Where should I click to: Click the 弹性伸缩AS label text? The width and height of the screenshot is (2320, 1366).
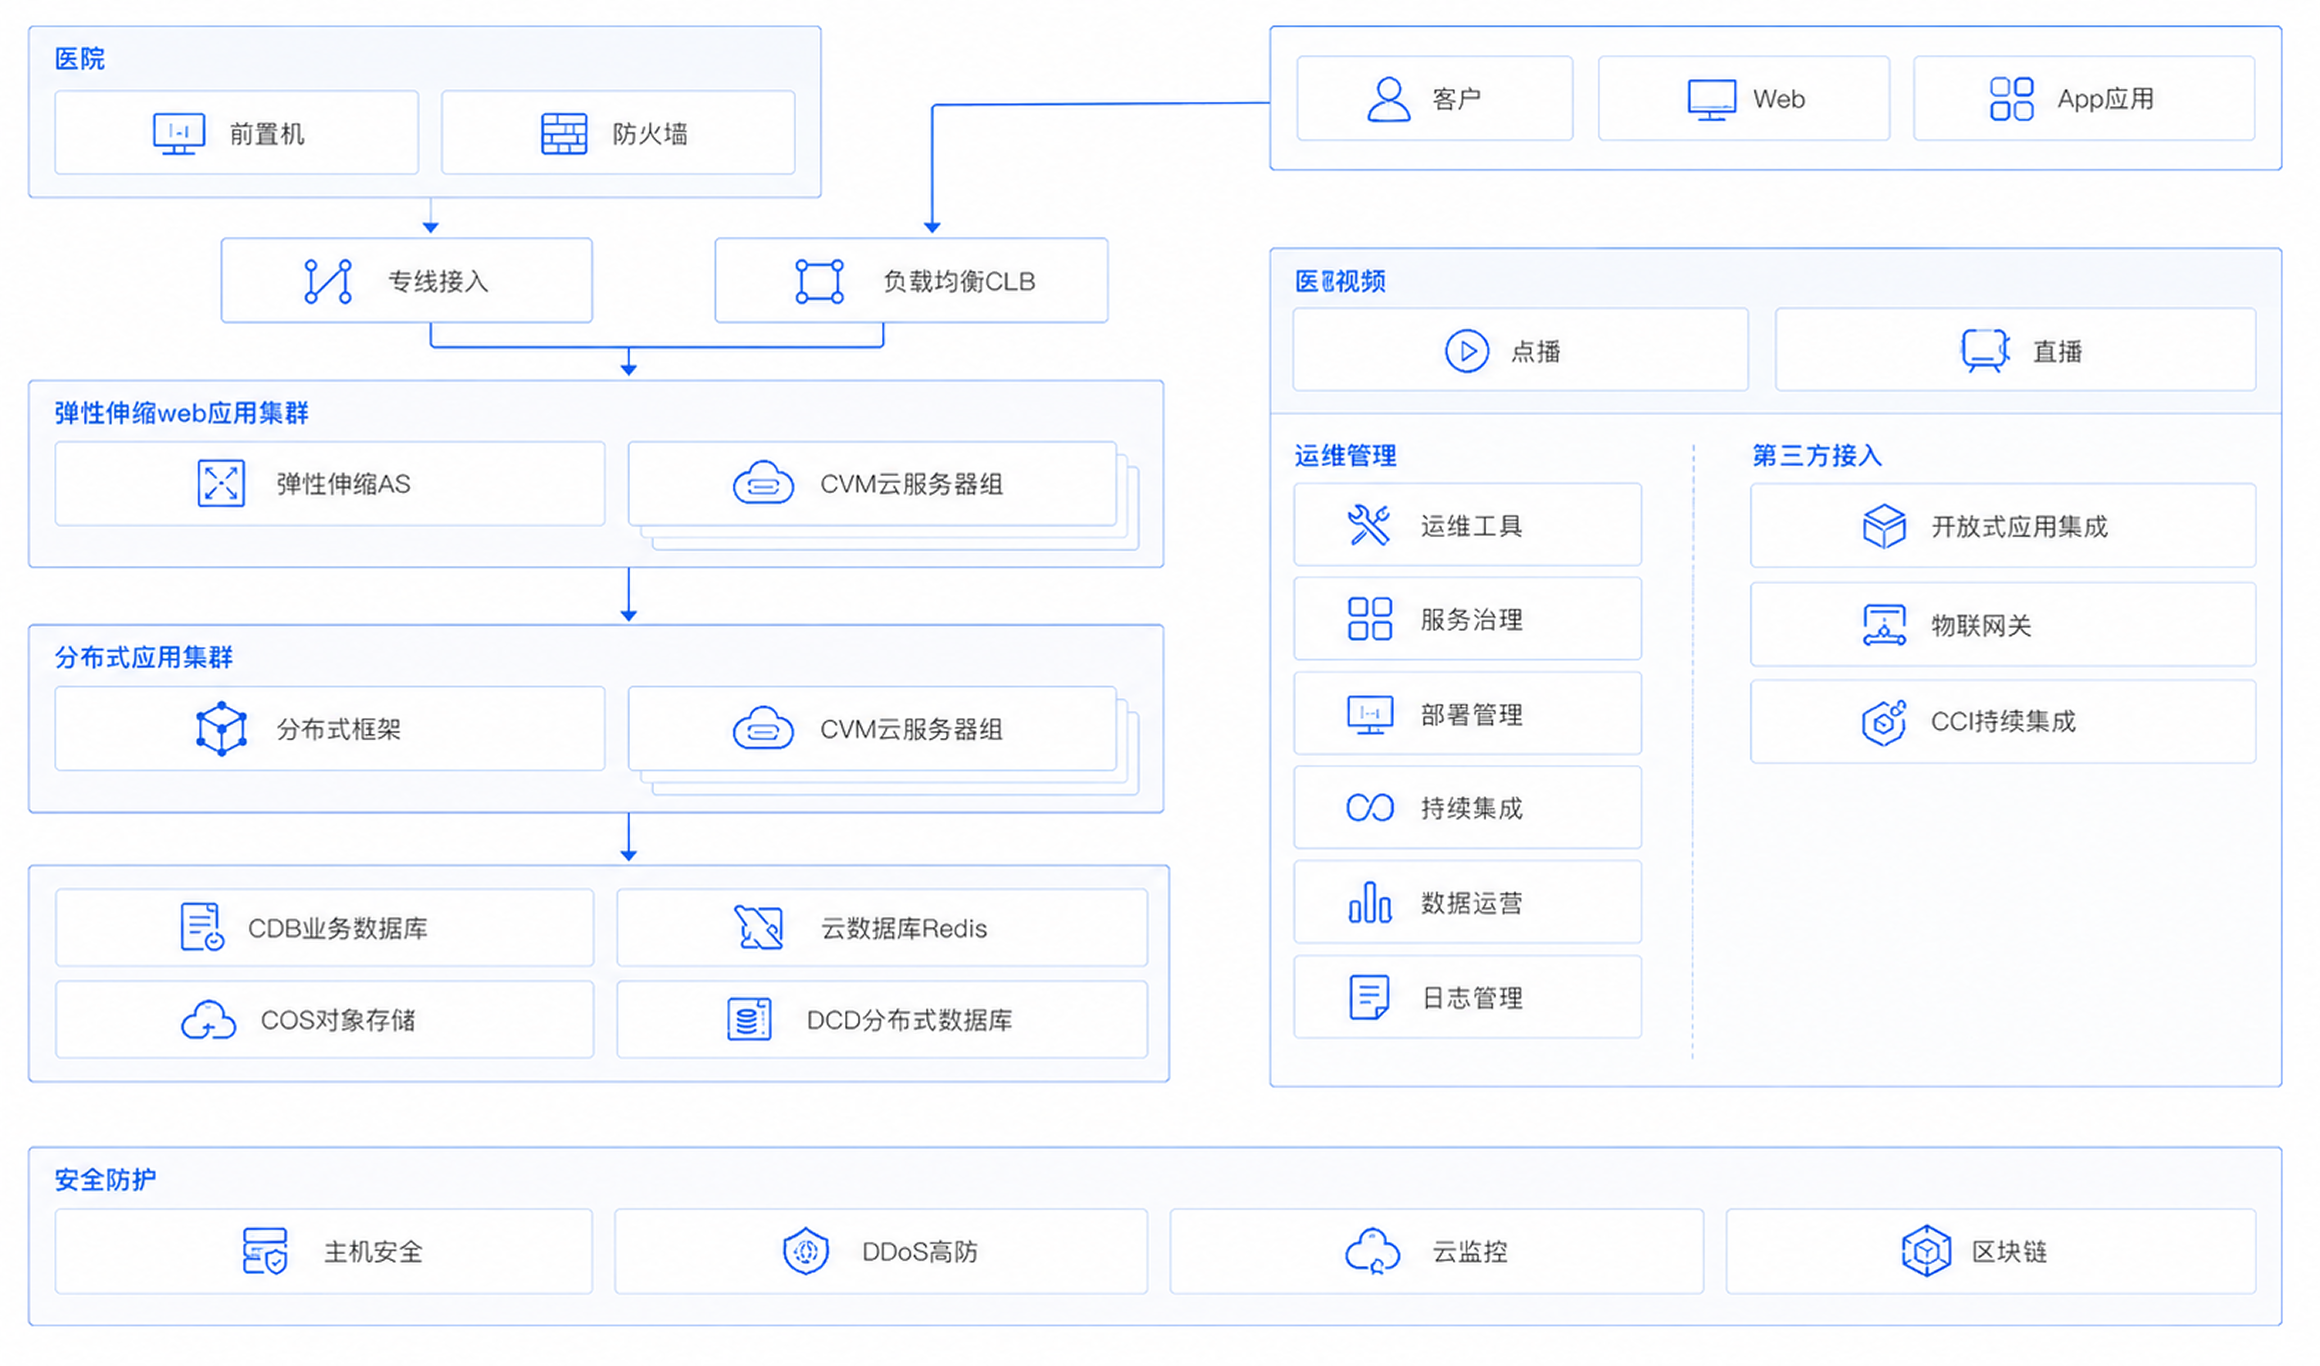click(x=343, y=484)
